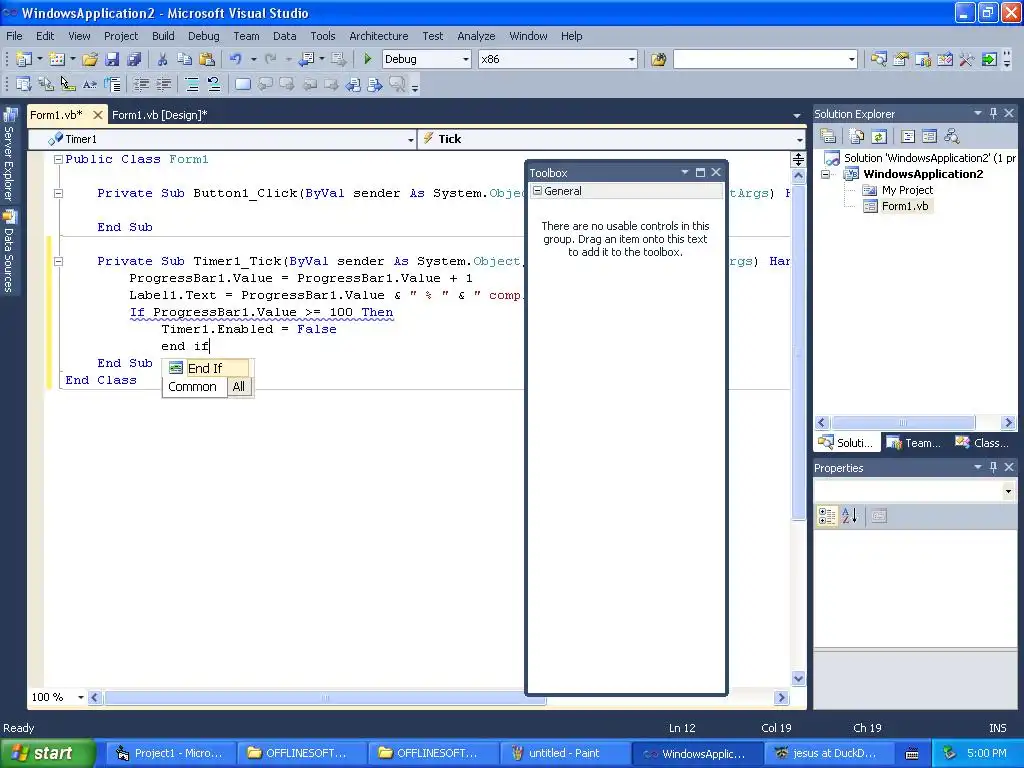
Task: Open the Toolbox via the hammer-wrench icon
Action: (x=967, y=59)
